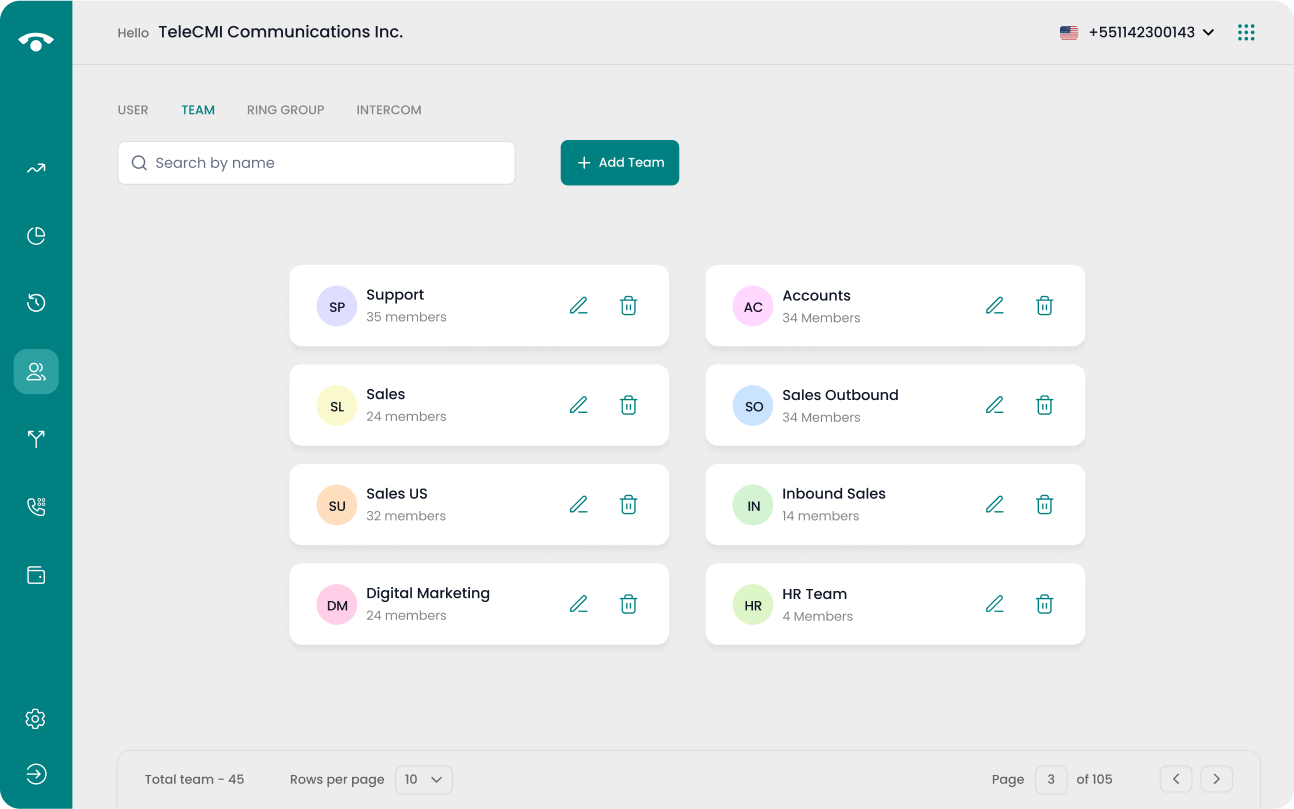
Task: Open the phone dialpad icon in sidebar
Action: click(x=36, y=507)
